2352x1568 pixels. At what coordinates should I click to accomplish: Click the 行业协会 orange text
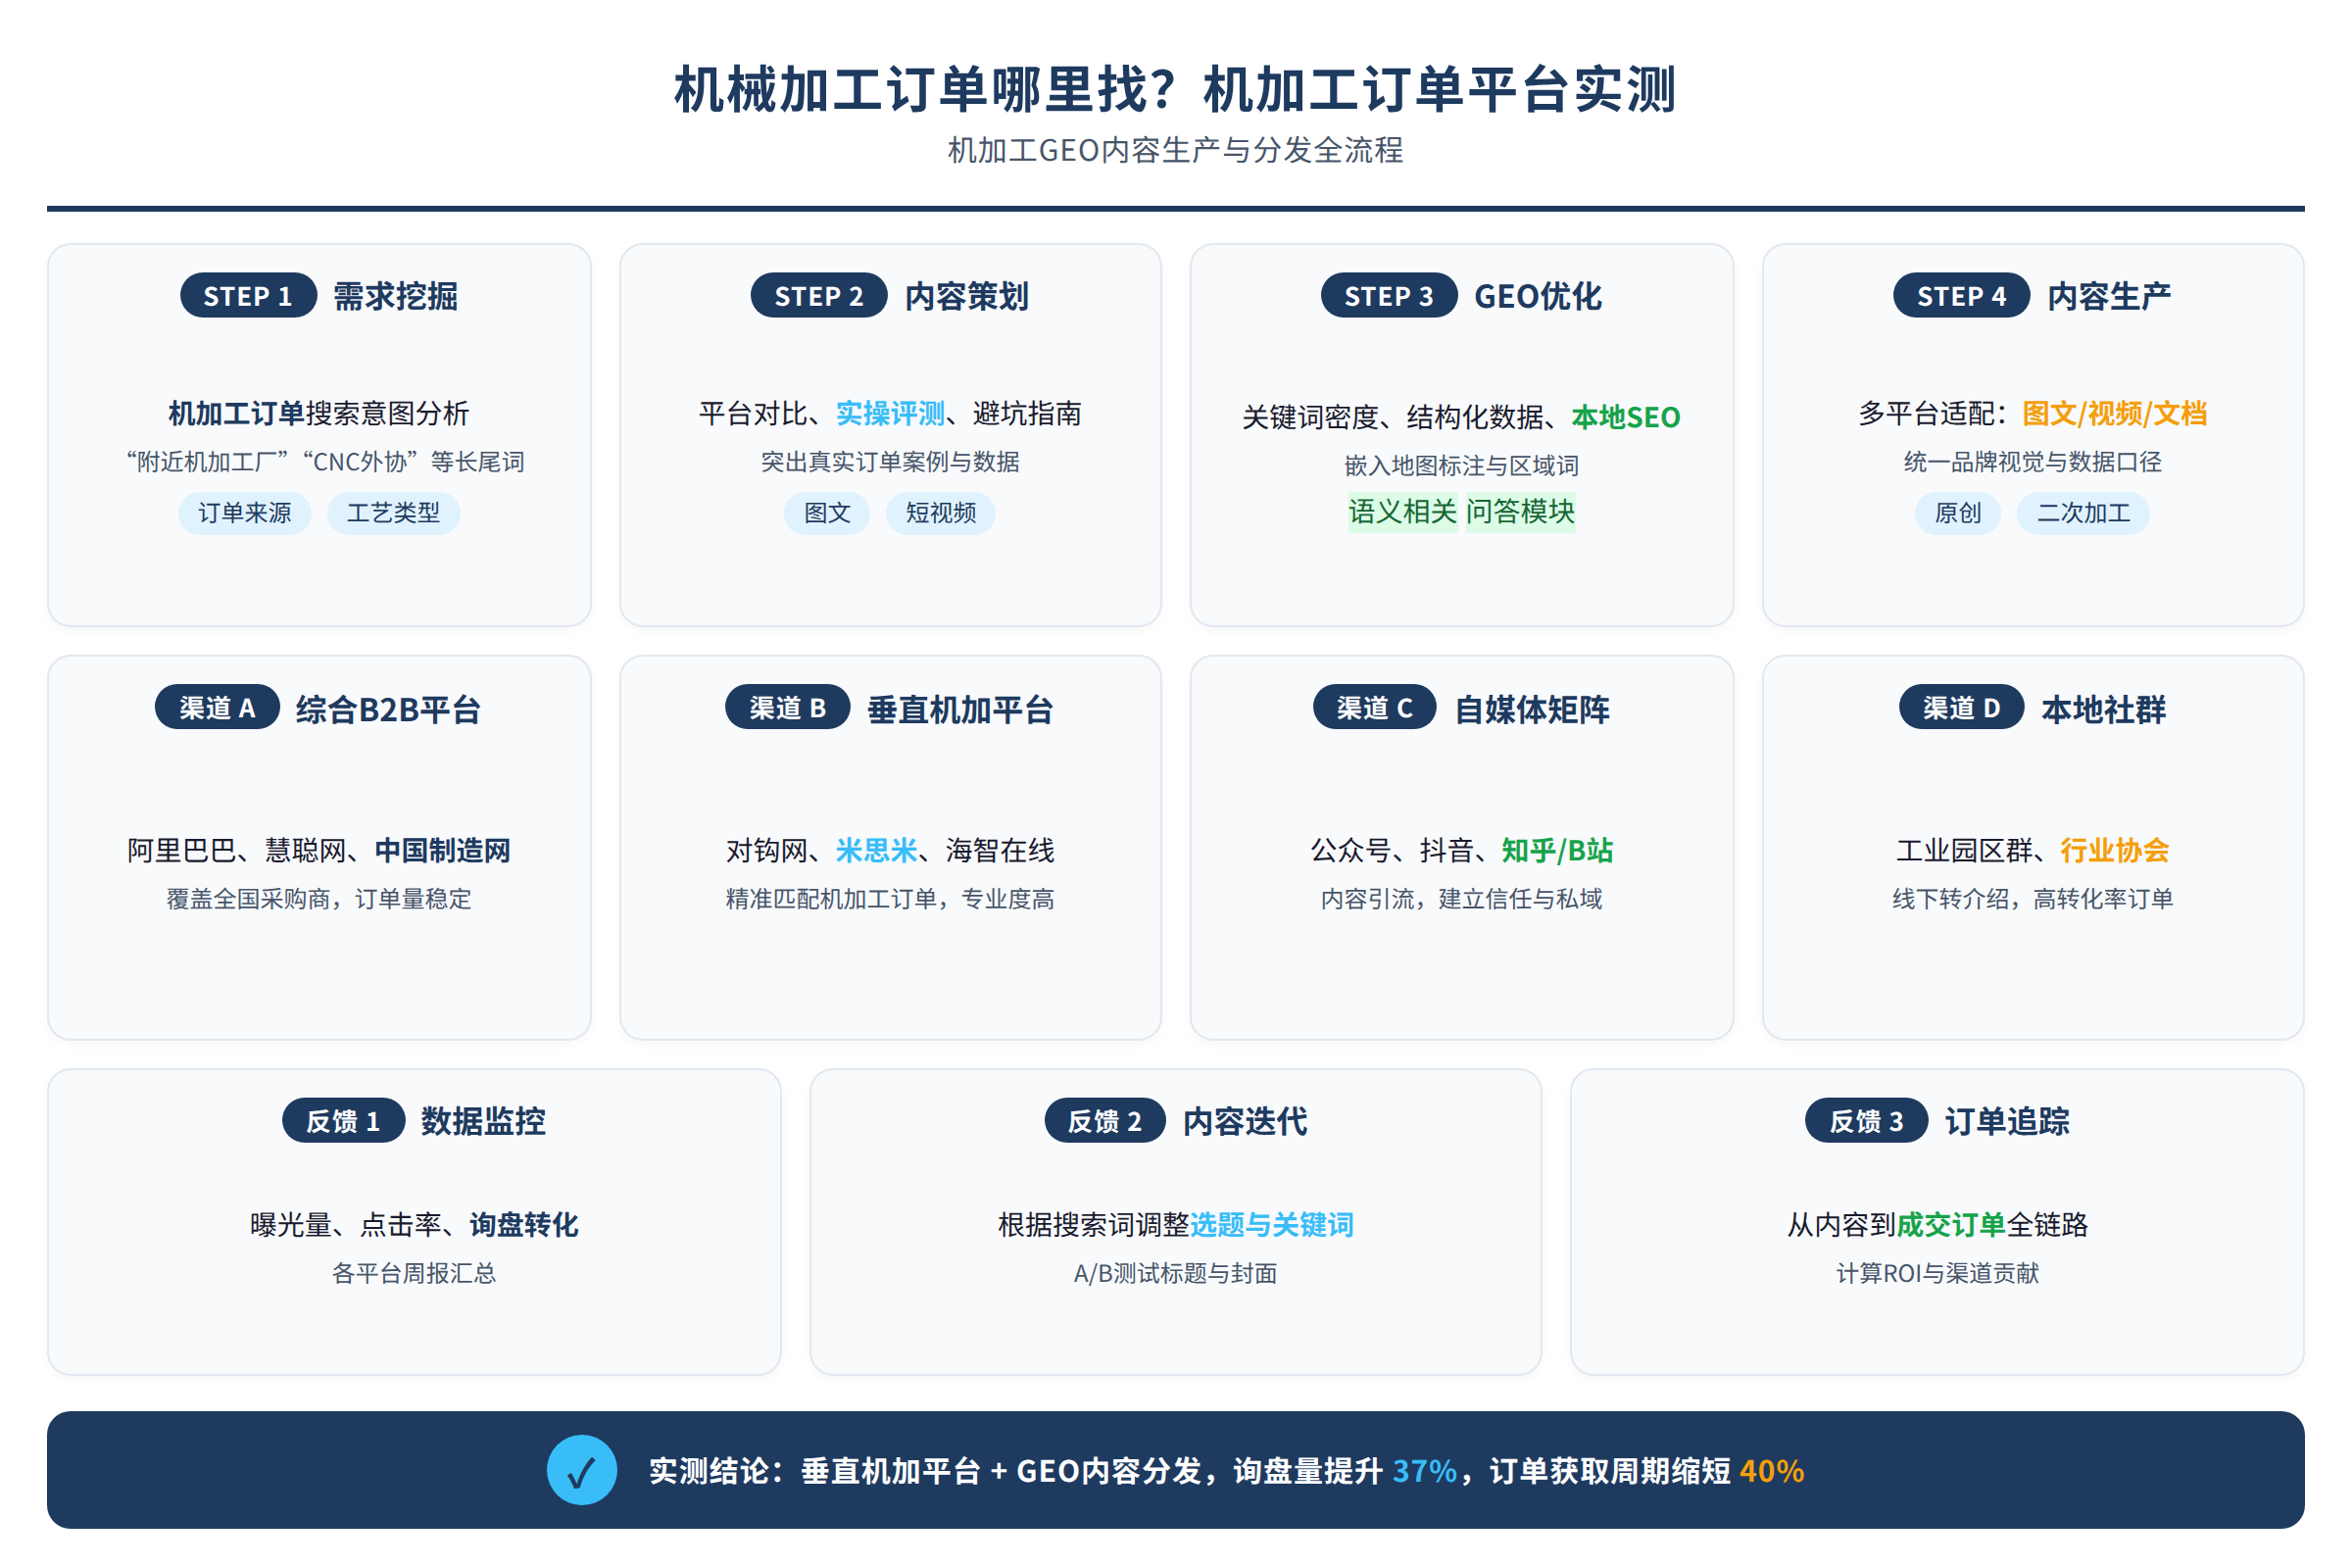point(2115,851)
